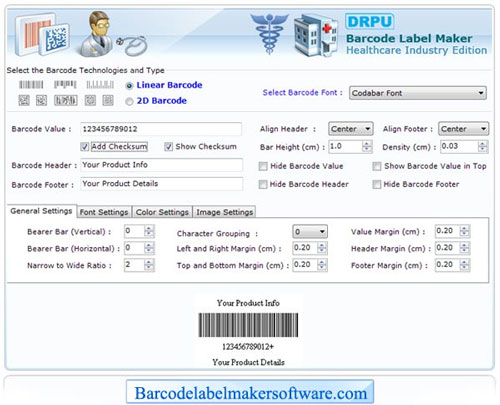
Task: Switch to the Font Settings tab
Action: [x=104, y=212]
